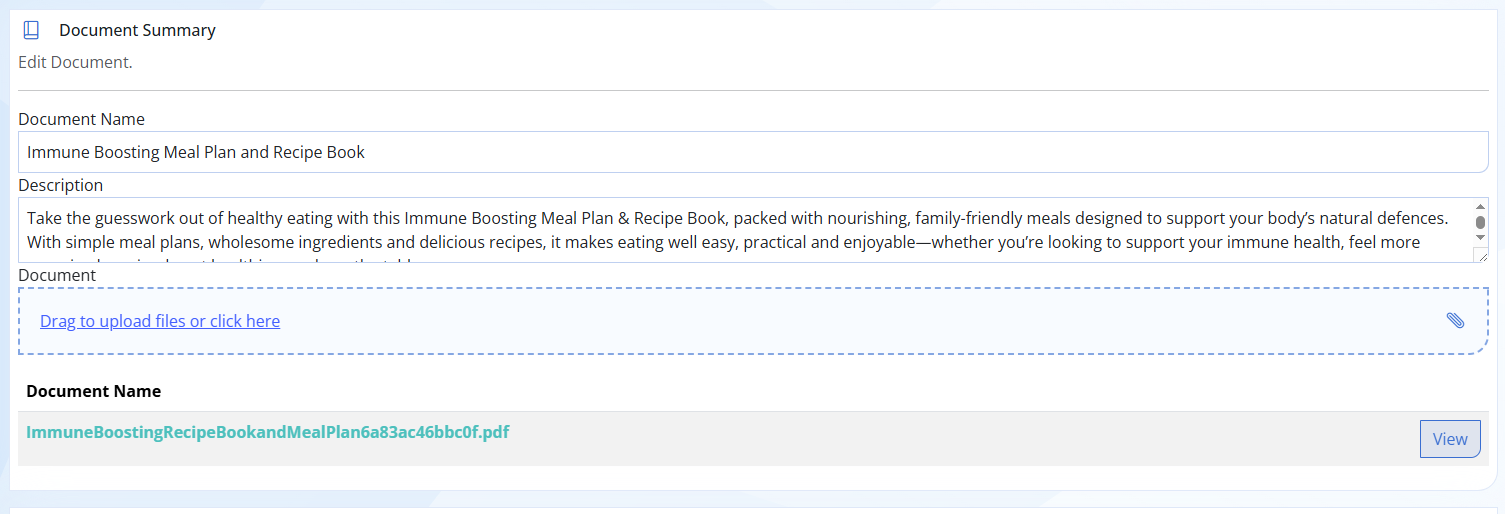Click the 'Document Summary' heading text

(x=137, y=30)
